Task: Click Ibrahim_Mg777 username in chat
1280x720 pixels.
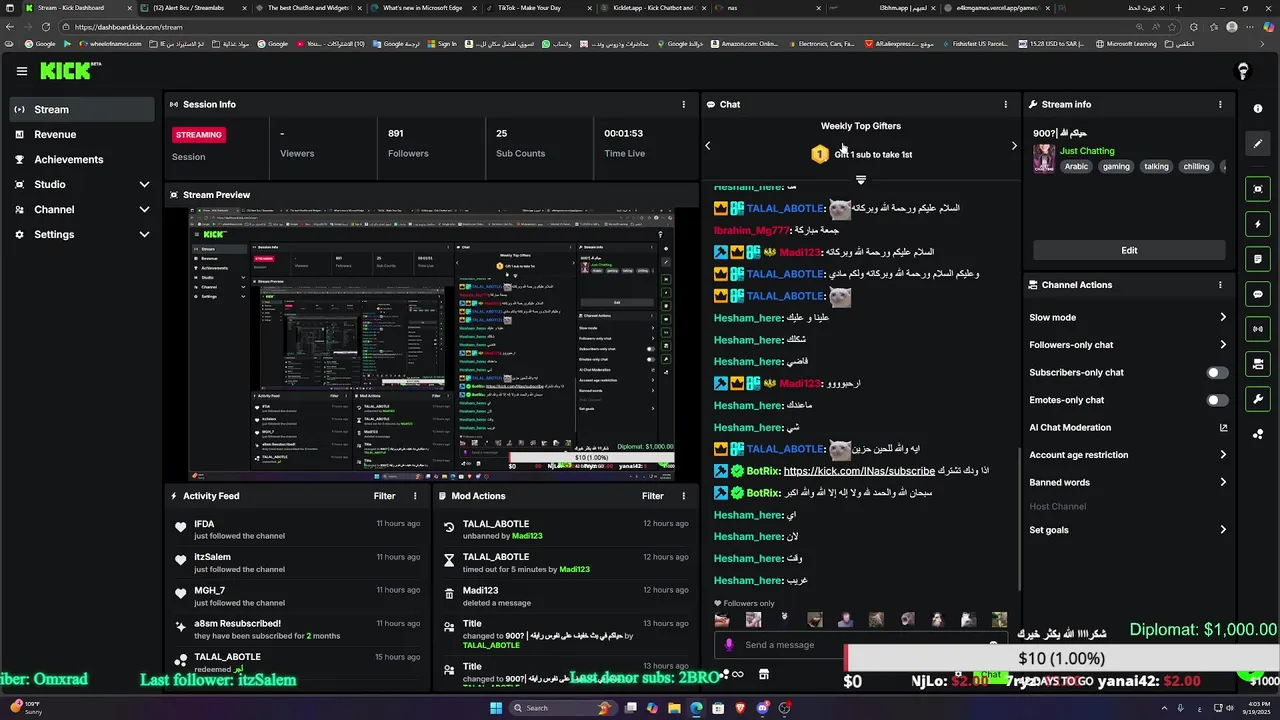Action: coord(752,230)
